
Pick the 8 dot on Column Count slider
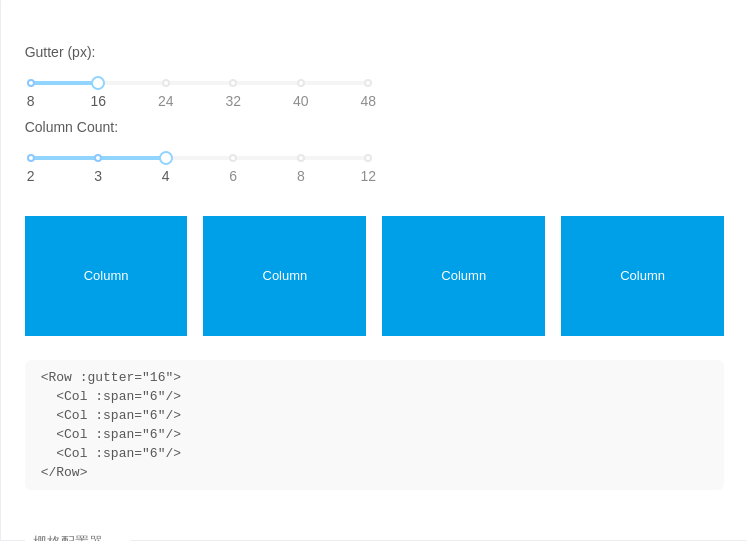(x=301, y=158)
